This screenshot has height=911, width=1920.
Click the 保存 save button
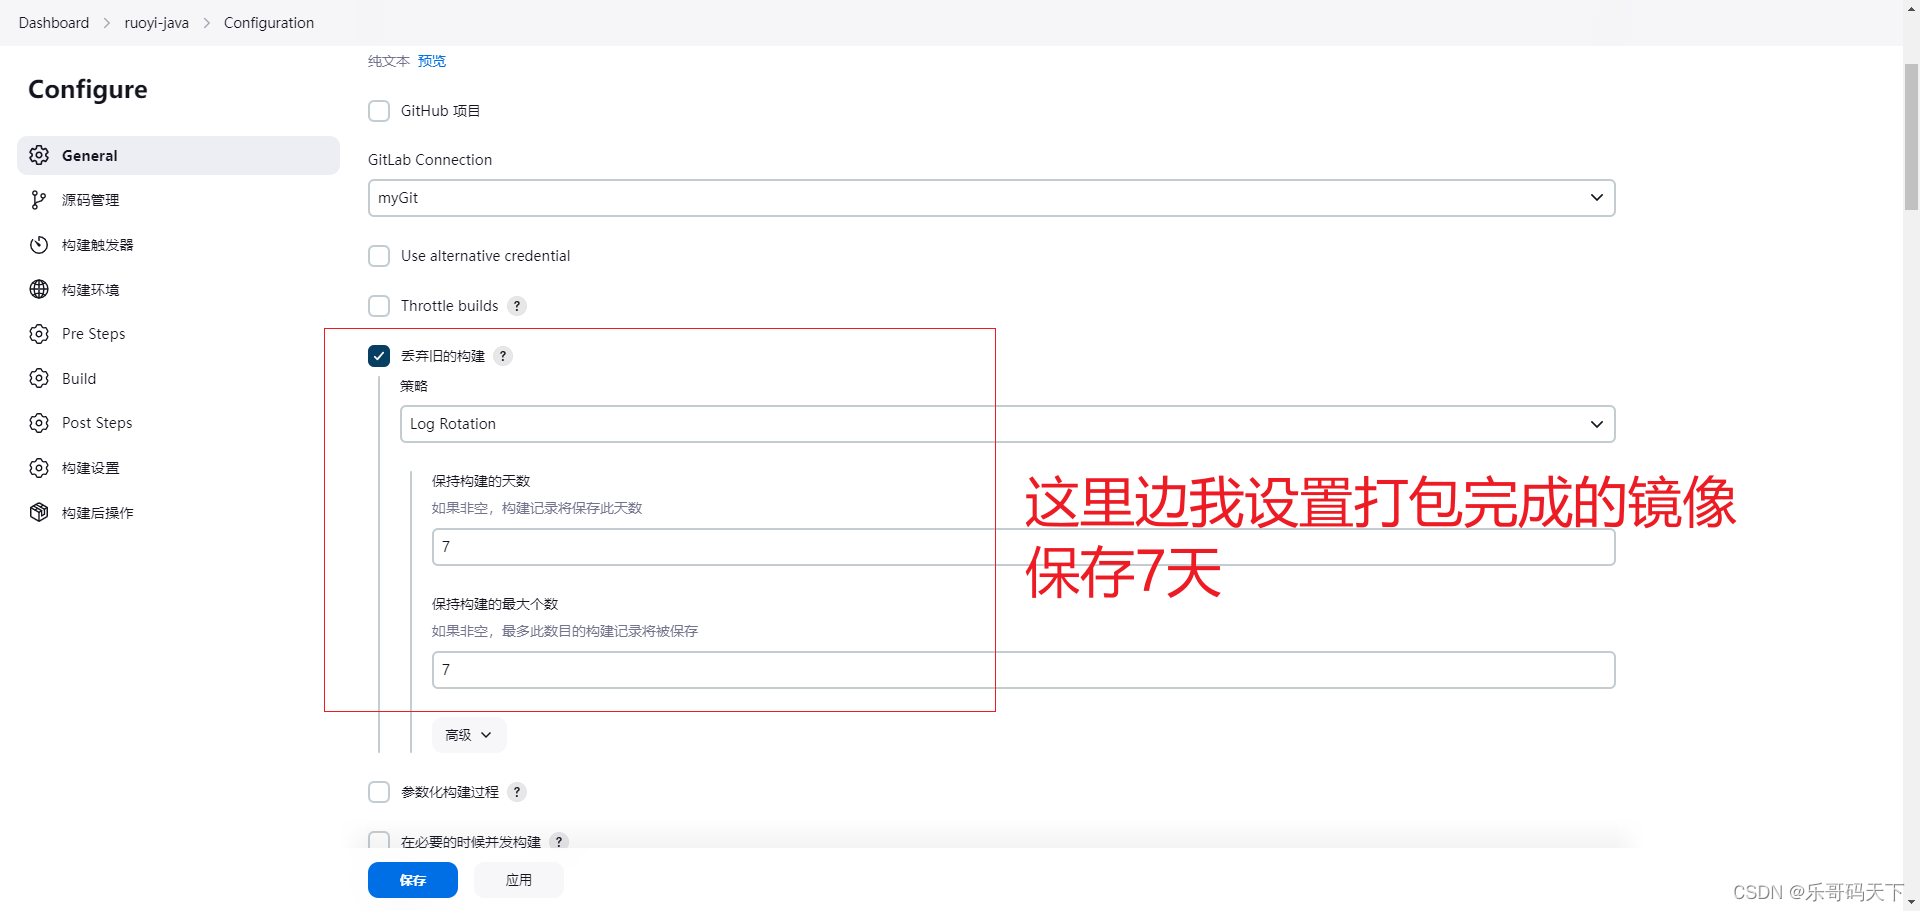click(x=413, y=880)
